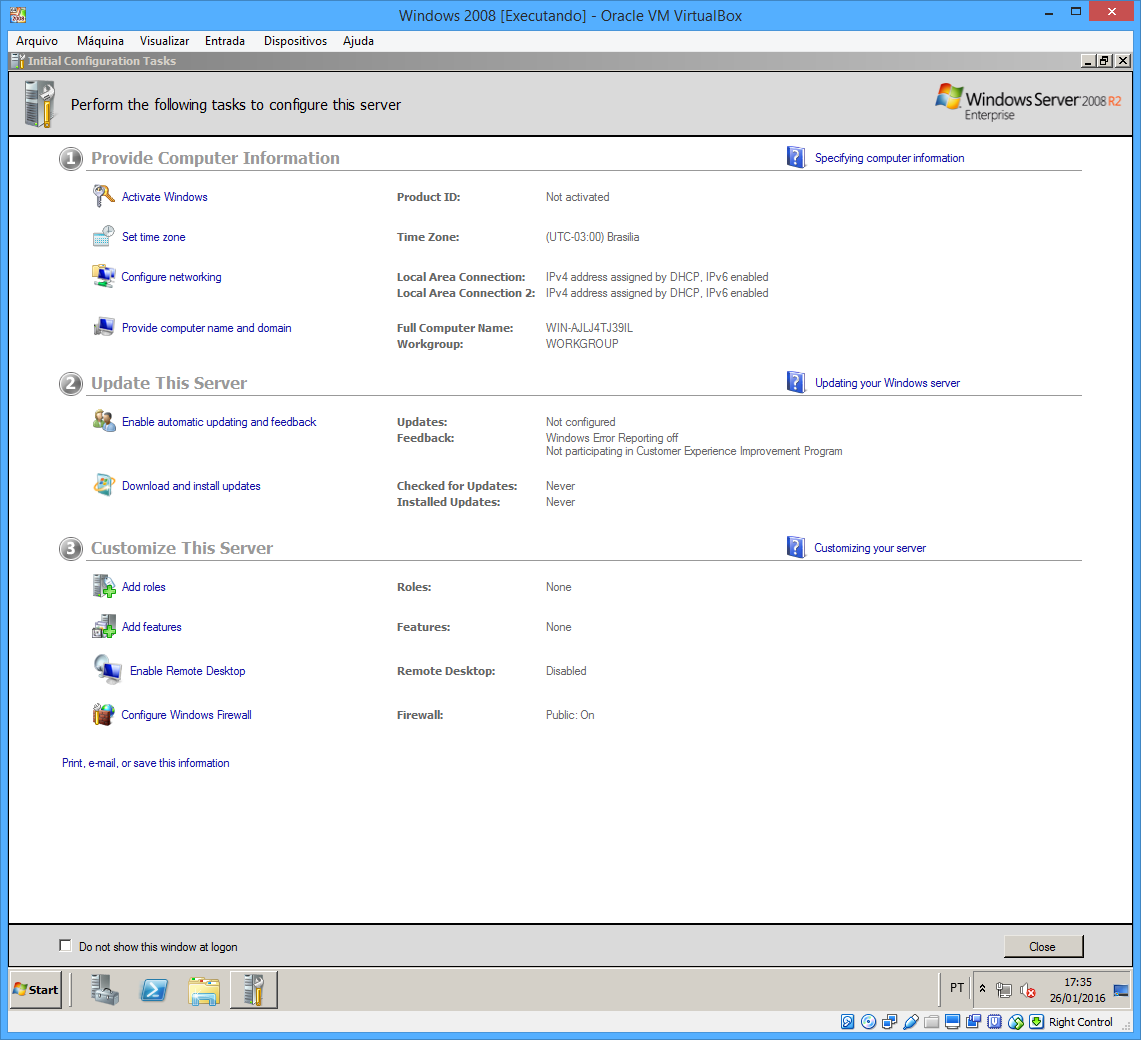Click the Enable Remote Desktop icon

click(108, 670)
